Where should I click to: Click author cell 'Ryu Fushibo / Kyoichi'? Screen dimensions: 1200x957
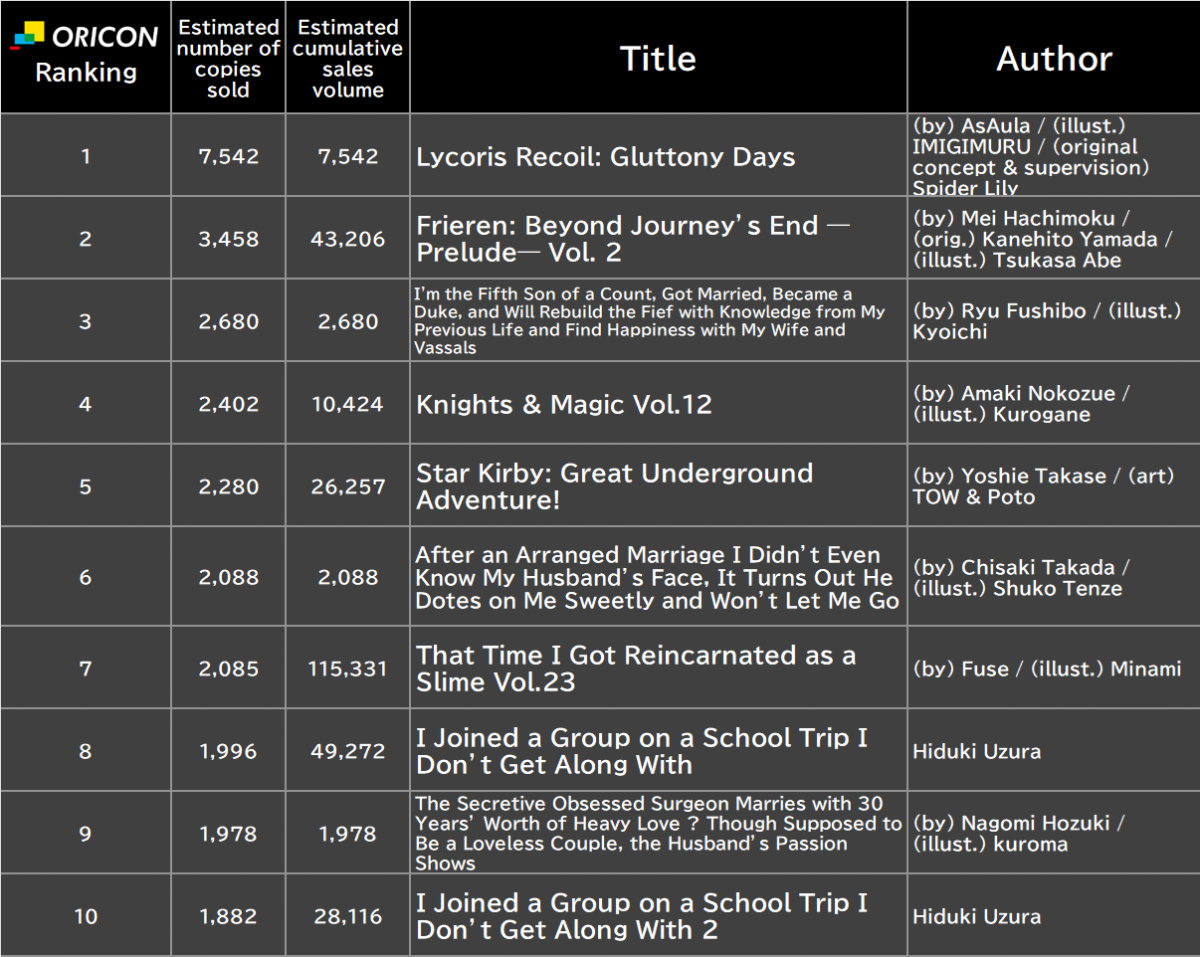click(1053, 321)
